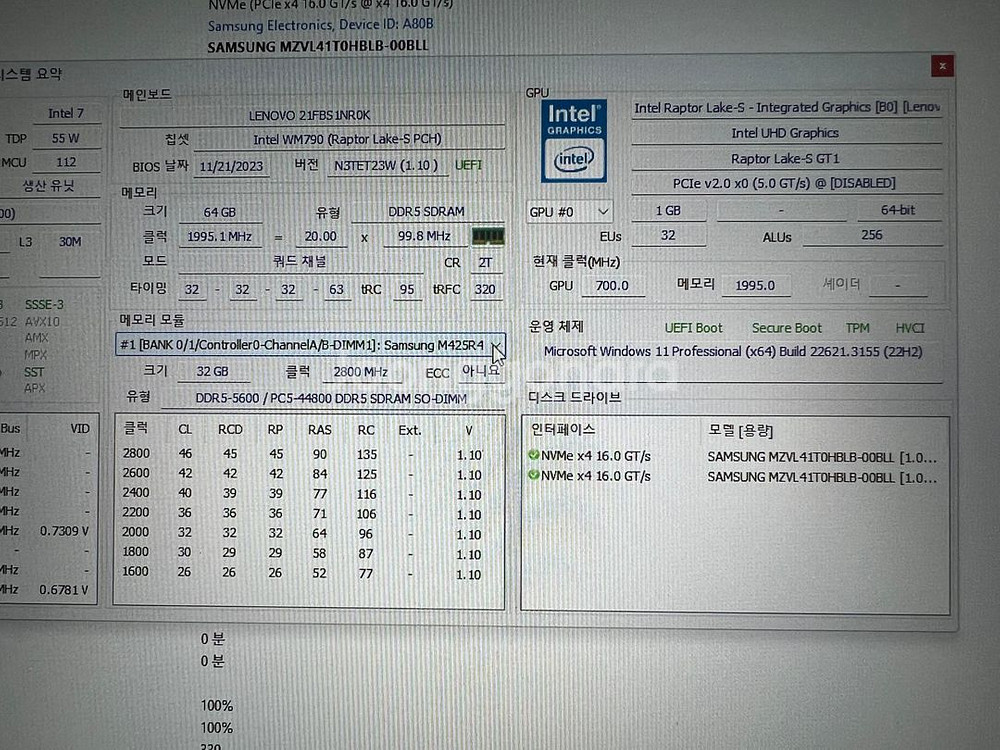Viewport: 1000px width, 750px height.
Task: Click the CL column header in timing table
Action: (x=185, y=430)
